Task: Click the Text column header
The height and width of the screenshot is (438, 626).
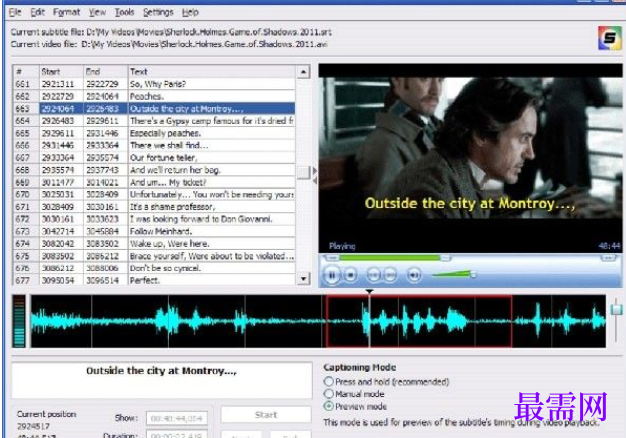Action: pyautogui.click(x=212, y=72)
